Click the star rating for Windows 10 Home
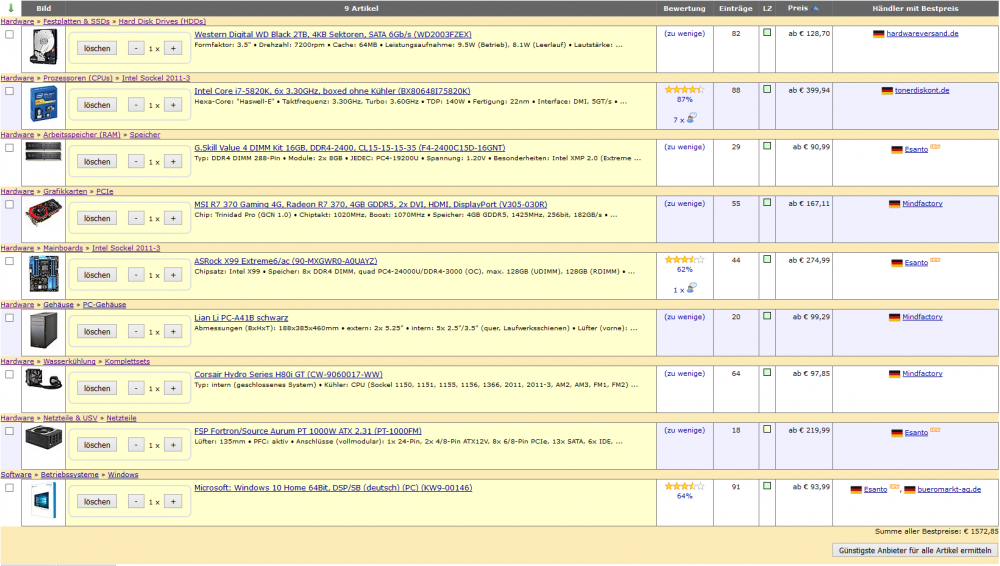 684,487
